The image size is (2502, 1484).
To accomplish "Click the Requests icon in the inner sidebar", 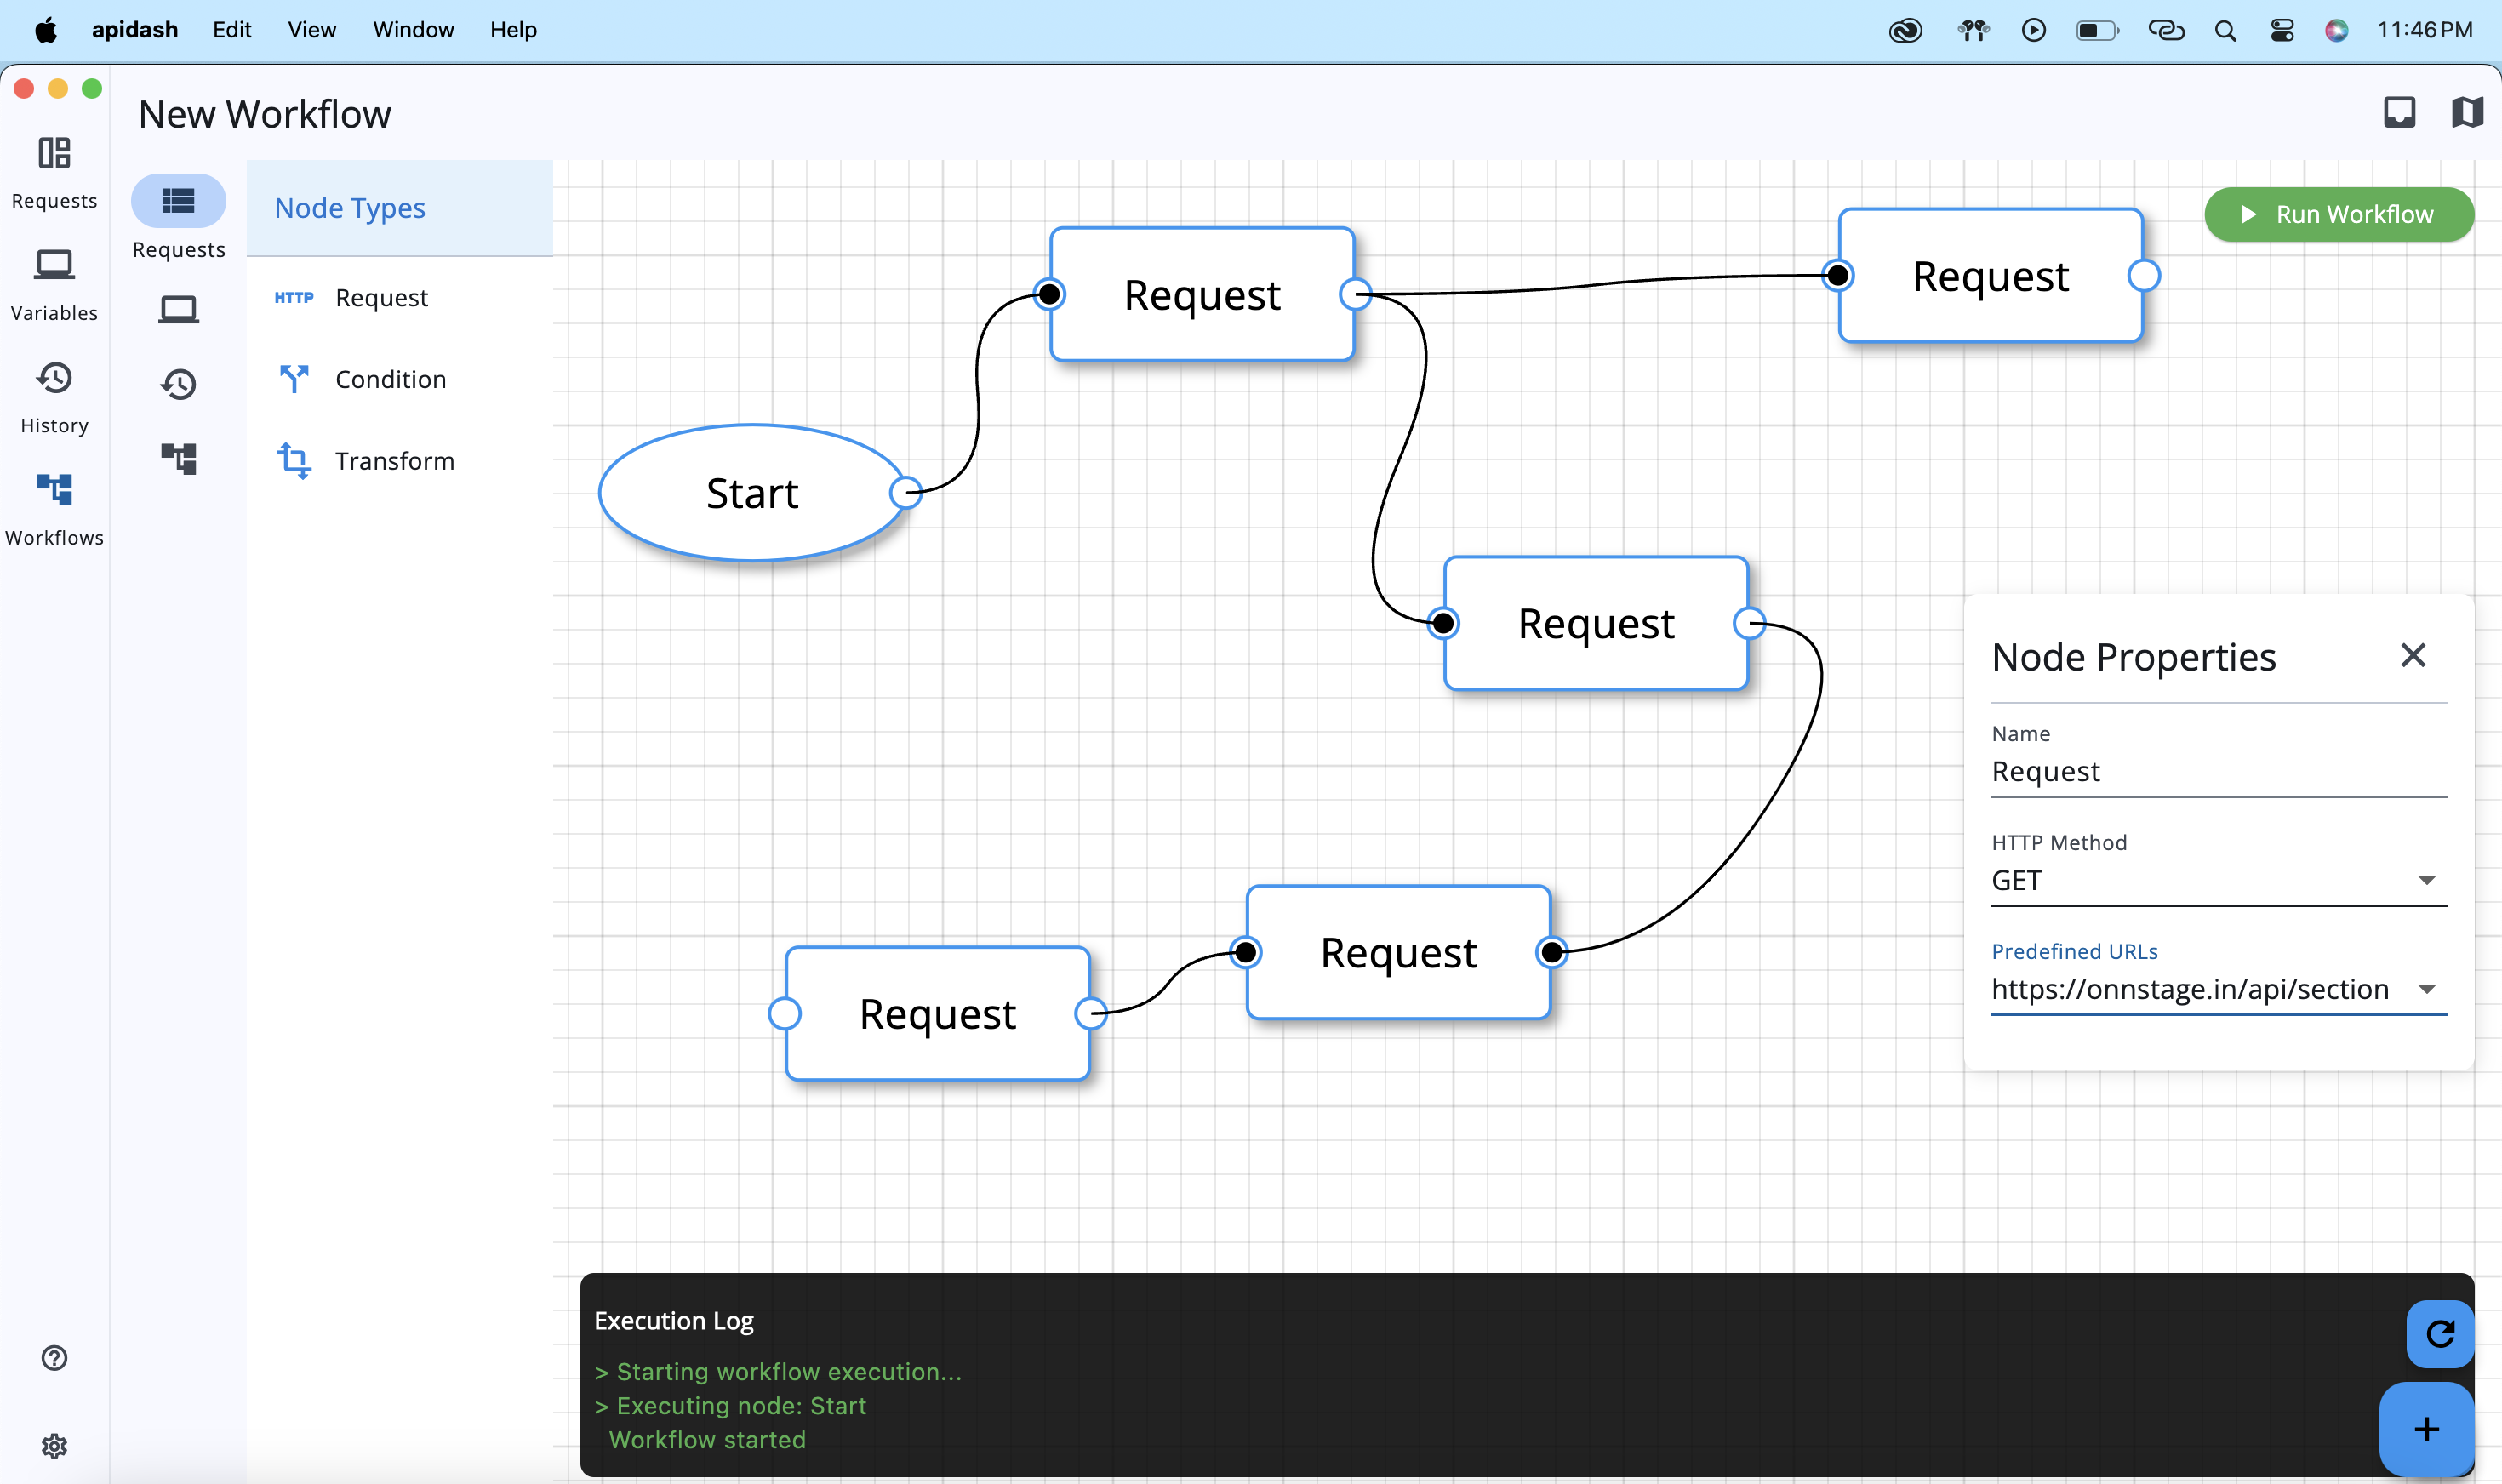I will pos(178,202).
